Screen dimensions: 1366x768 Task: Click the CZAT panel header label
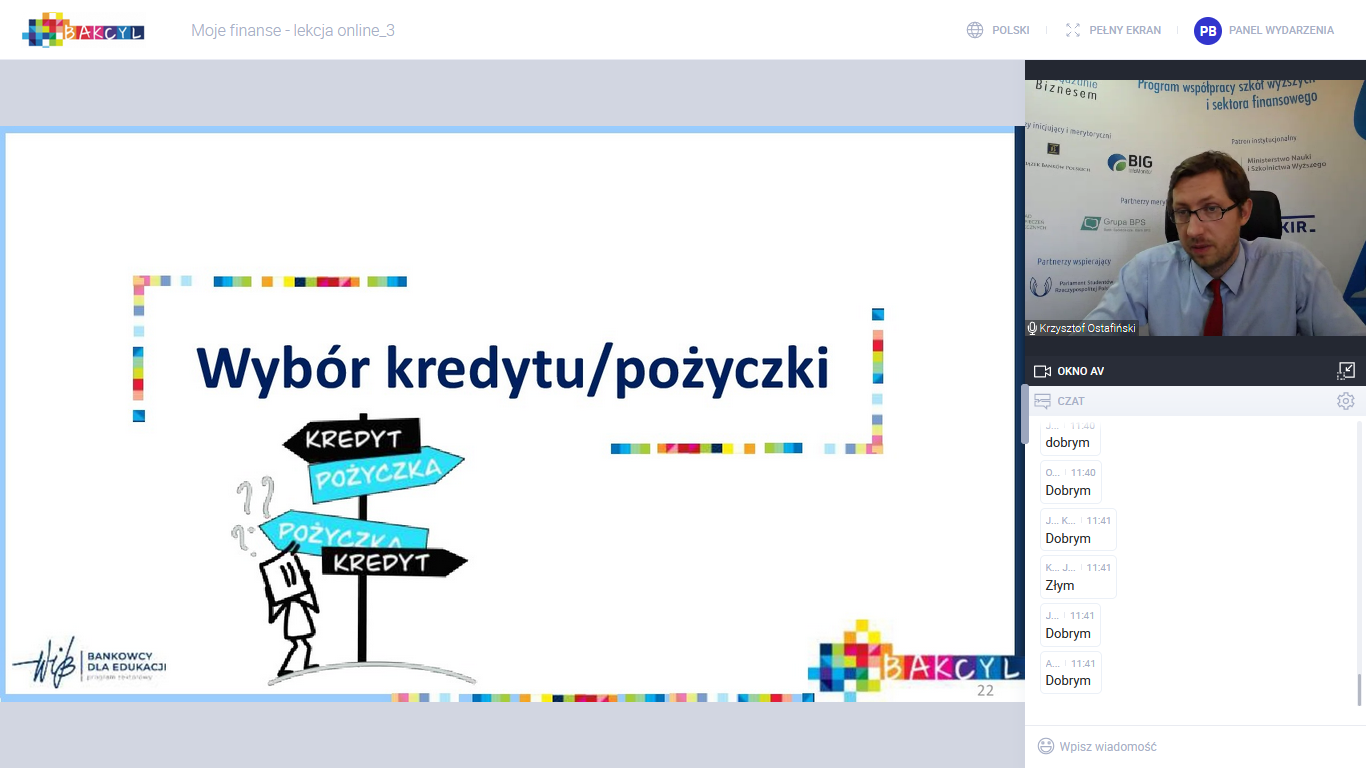(1071, 401)
